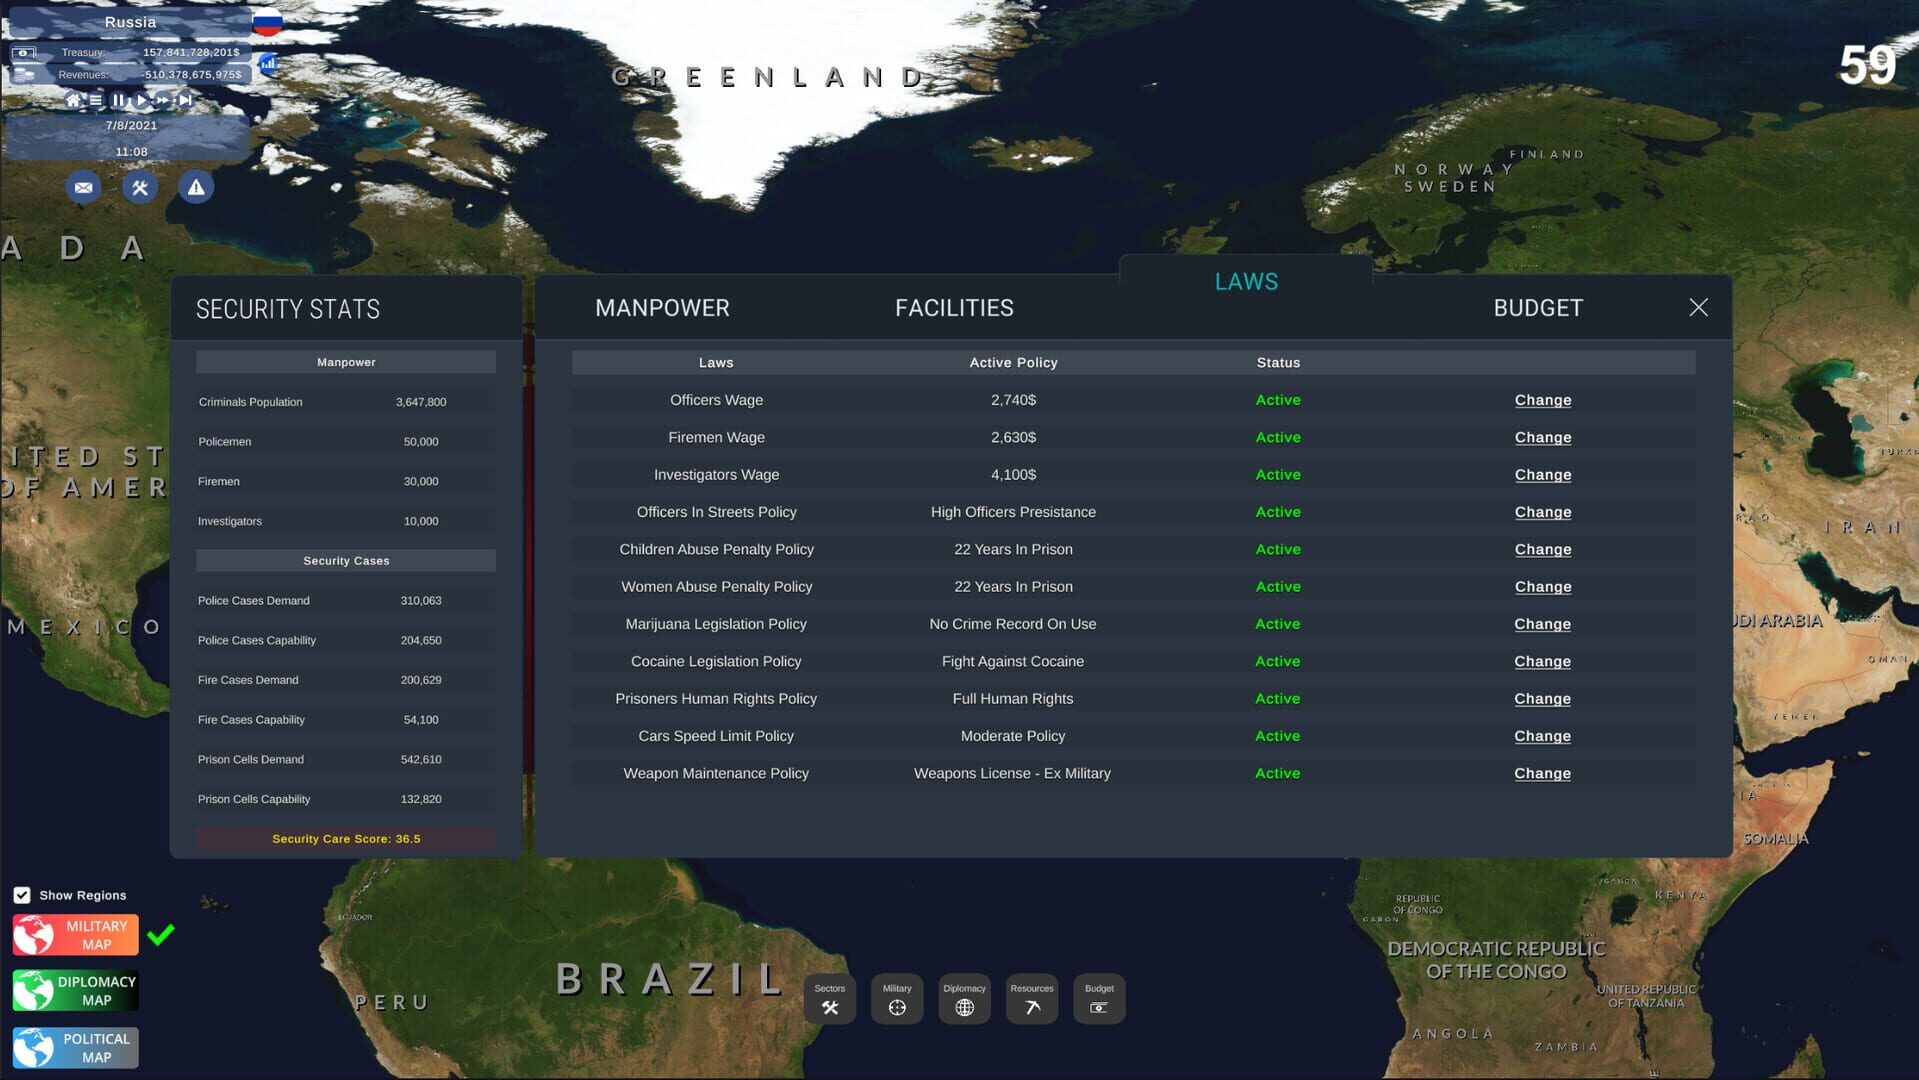This screenshot has width=1919, height=1080.
Task: Switch to the Political Map view
Action: [x=76, y=1048]
